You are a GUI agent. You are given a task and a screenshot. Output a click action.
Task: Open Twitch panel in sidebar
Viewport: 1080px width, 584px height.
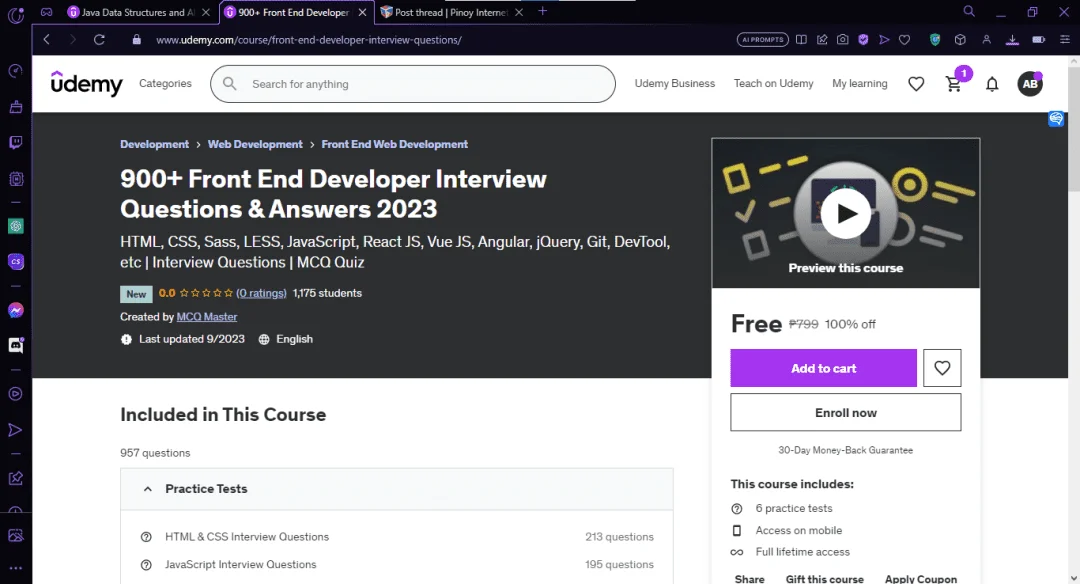pos(15,143)
